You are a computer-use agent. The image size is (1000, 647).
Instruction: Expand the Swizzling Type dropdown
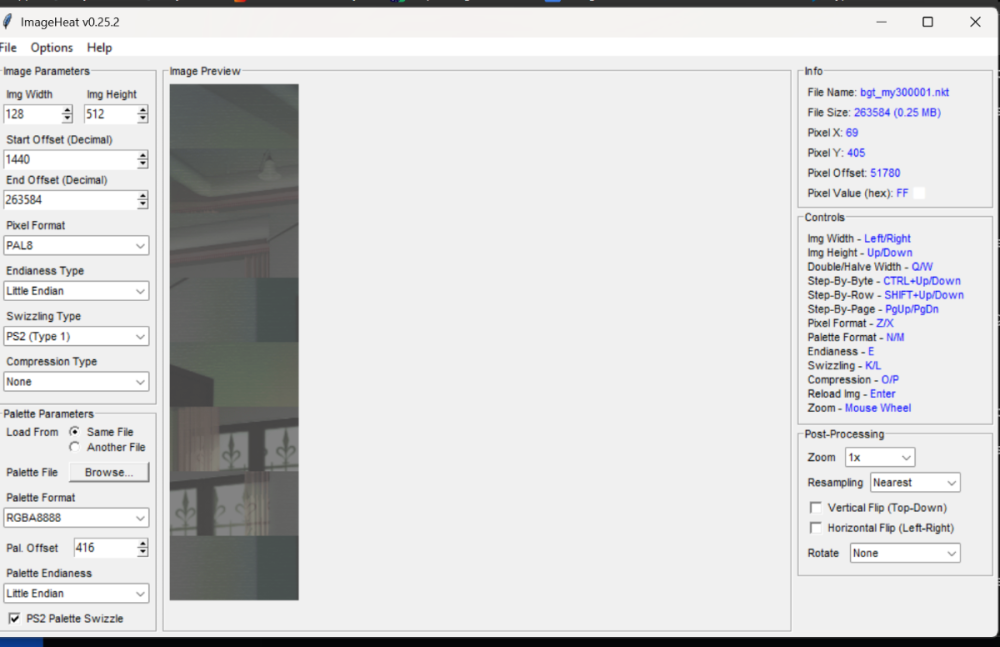pos(76,336)
